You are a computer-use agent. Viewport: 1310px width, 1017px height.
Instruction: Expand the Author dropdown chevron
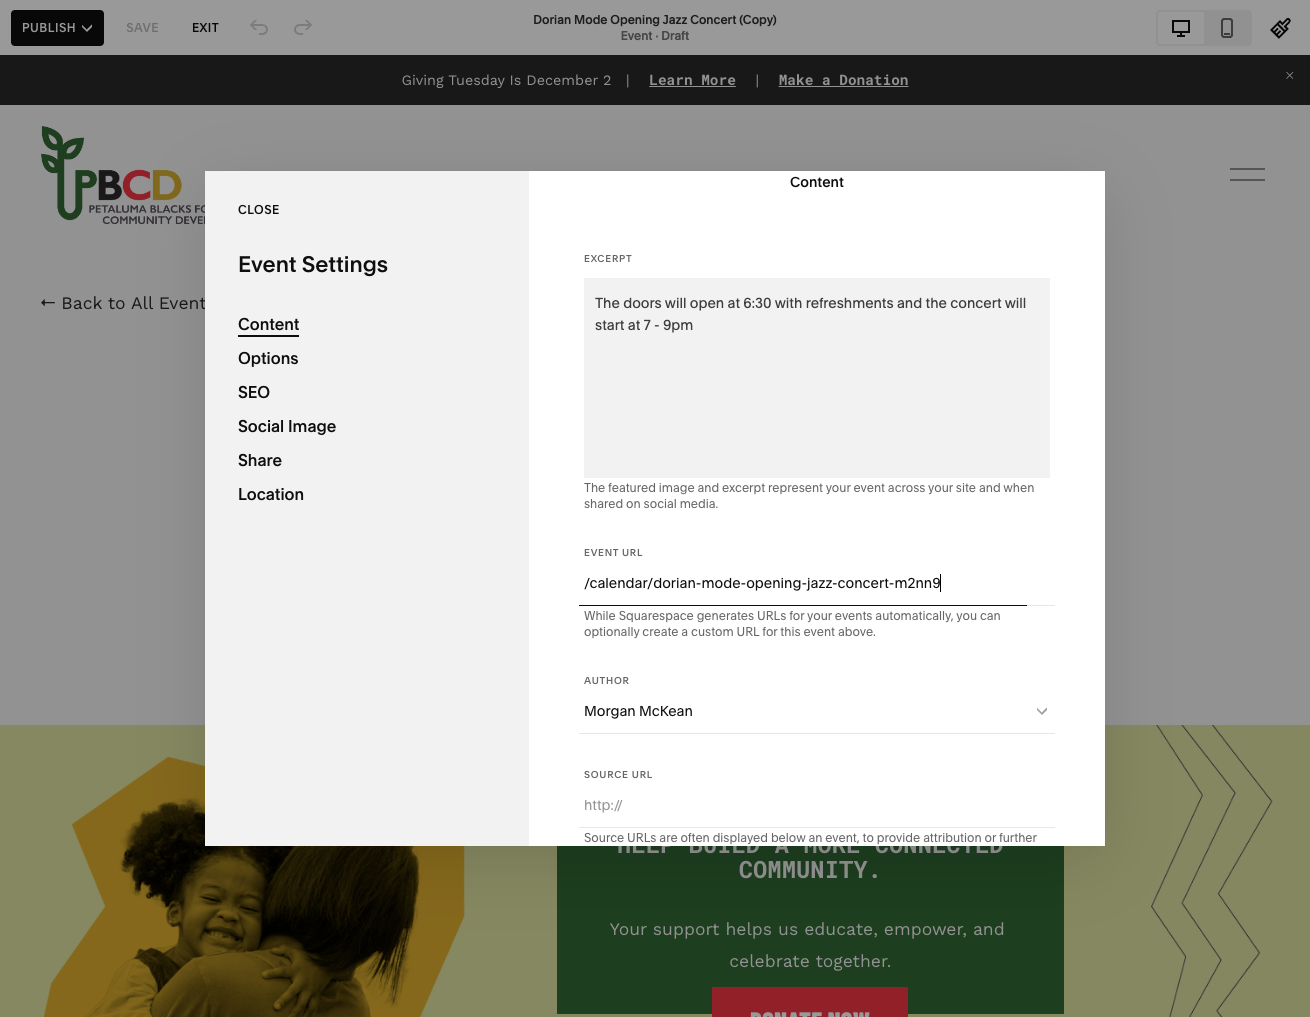pos(1042,711)
